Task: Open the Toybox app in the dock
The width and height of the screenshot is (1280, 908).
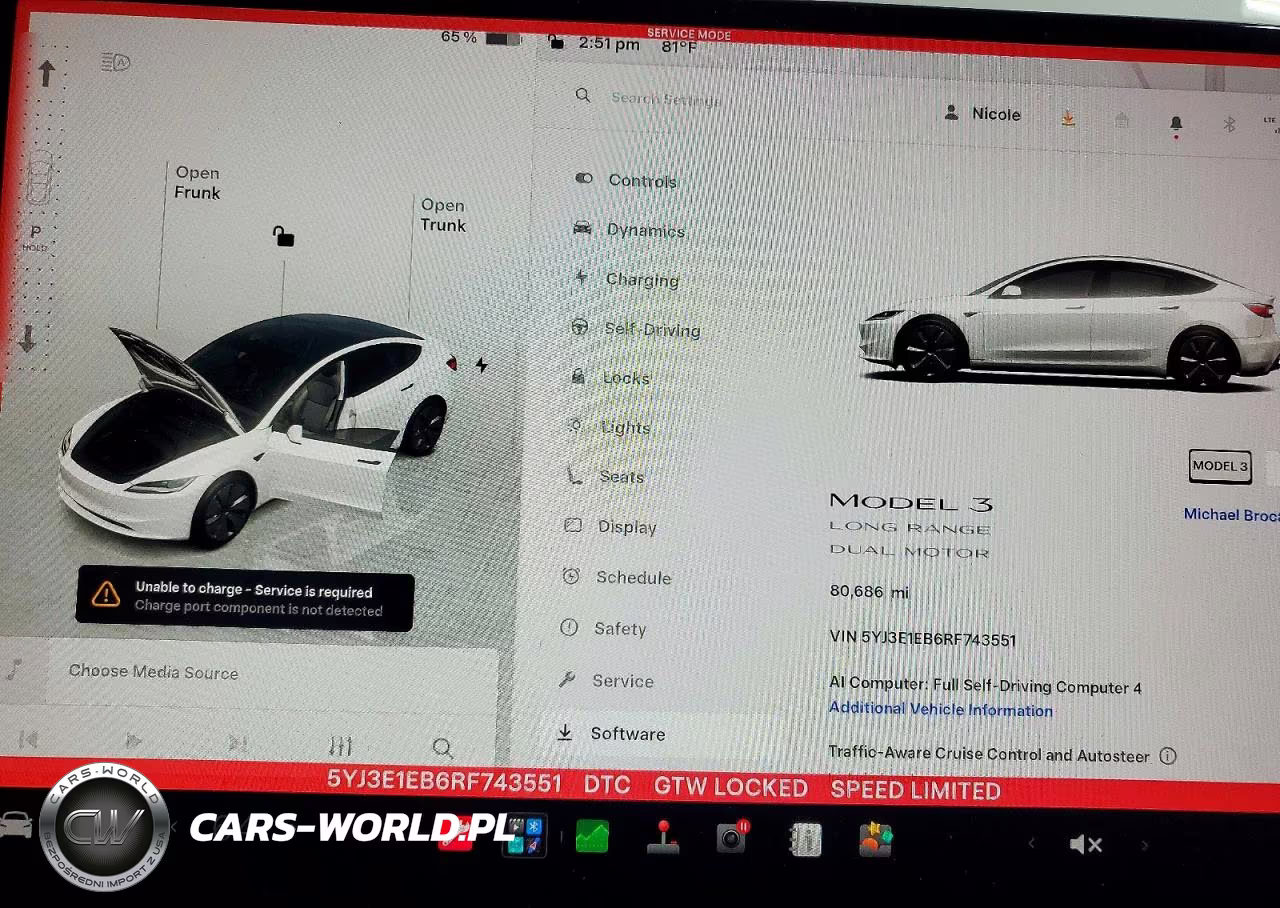Action: pyautogui.click(x=876, y=840)
